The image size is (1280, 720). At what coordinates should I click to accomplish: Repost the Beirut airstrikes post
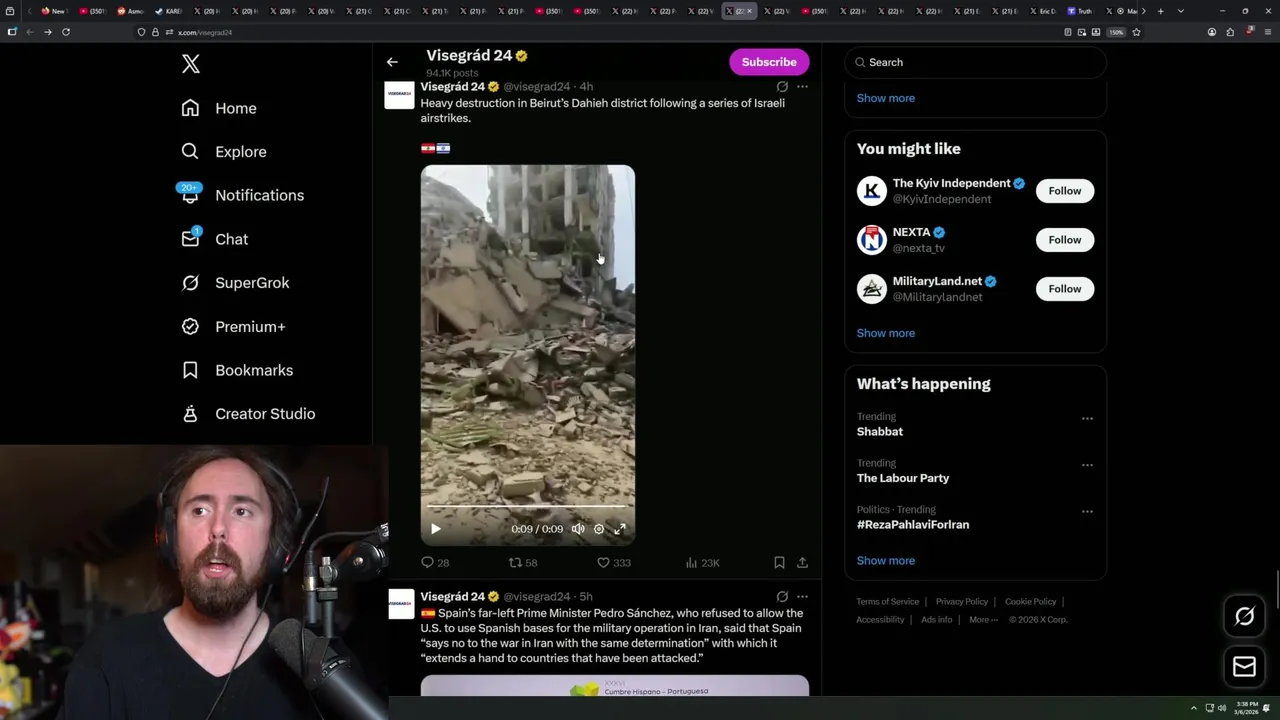(x=523, y=563)
